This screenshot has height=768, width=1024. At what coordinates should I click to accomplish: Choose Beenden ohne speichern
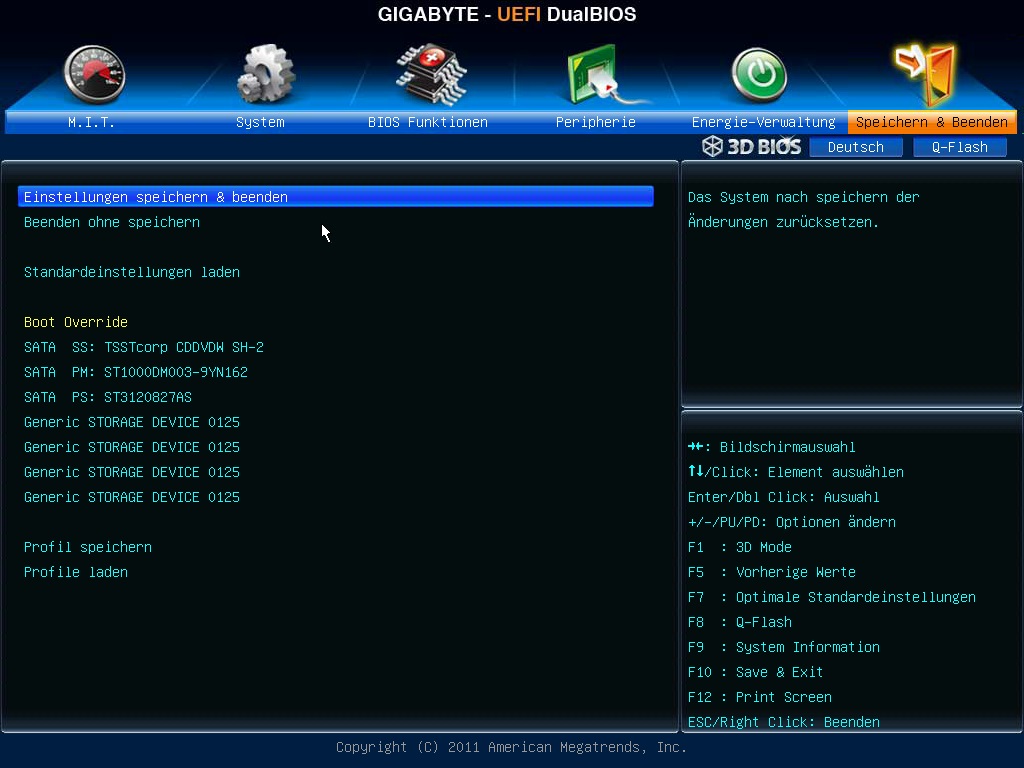[112, 222]
